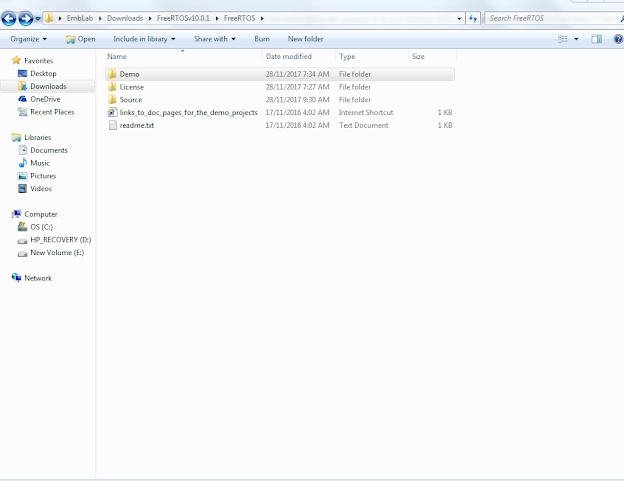
Task: Open the view options dropdown arrow
Action: pyautogui.click(x=576, y=39)
